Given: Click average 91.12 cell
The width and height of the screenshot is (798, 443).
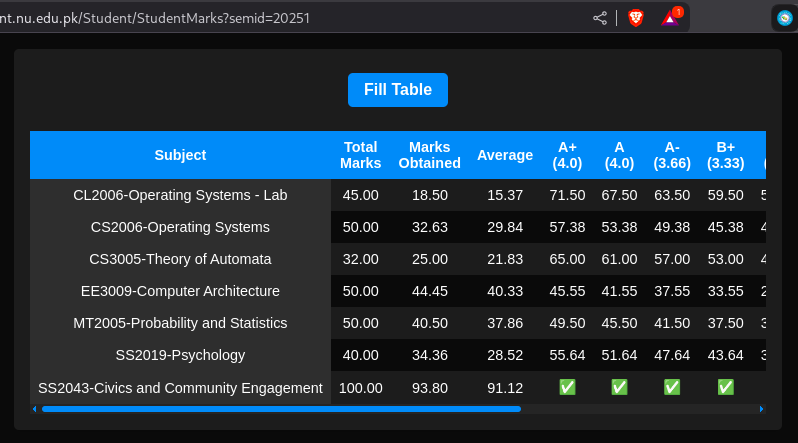Looking at the screenshot, I should point(505,388).
